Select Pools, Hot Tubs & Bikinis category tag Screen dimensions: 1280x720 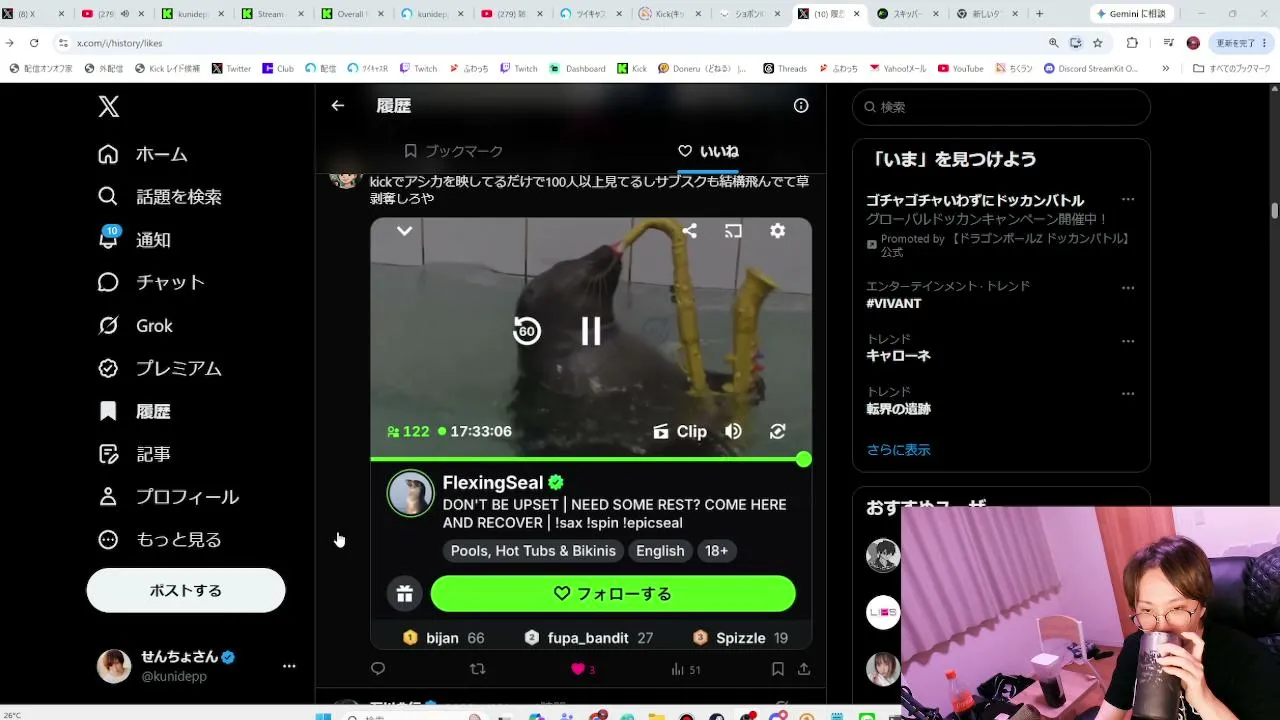coord(533,551)
